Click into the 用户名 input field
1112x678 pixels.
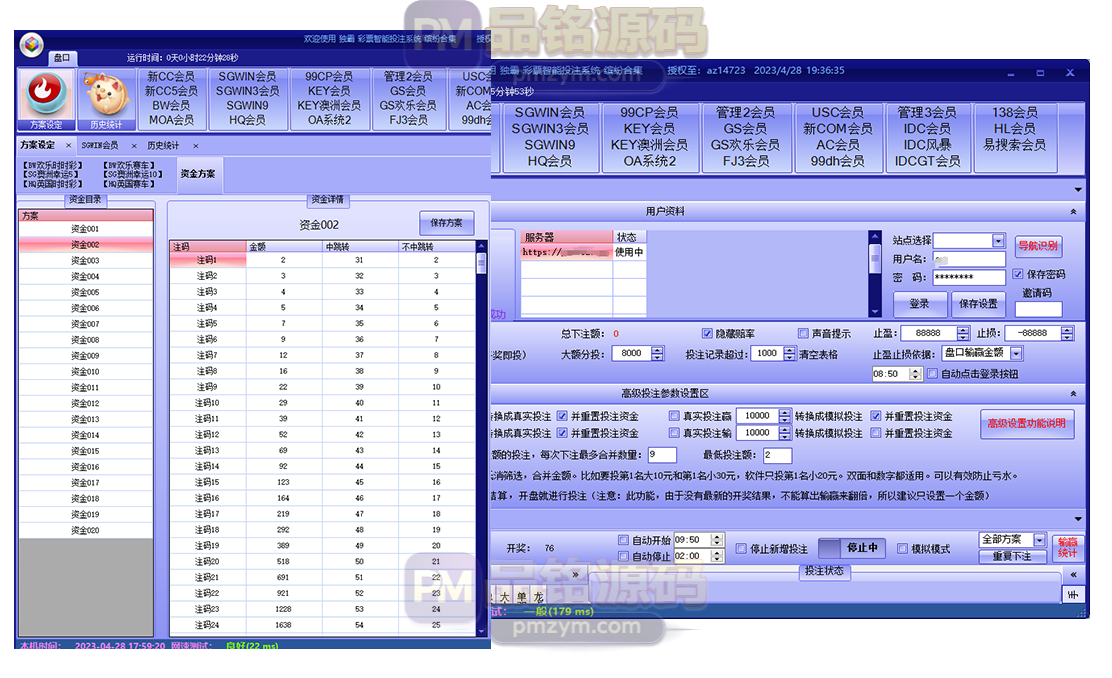pos(969,259)
